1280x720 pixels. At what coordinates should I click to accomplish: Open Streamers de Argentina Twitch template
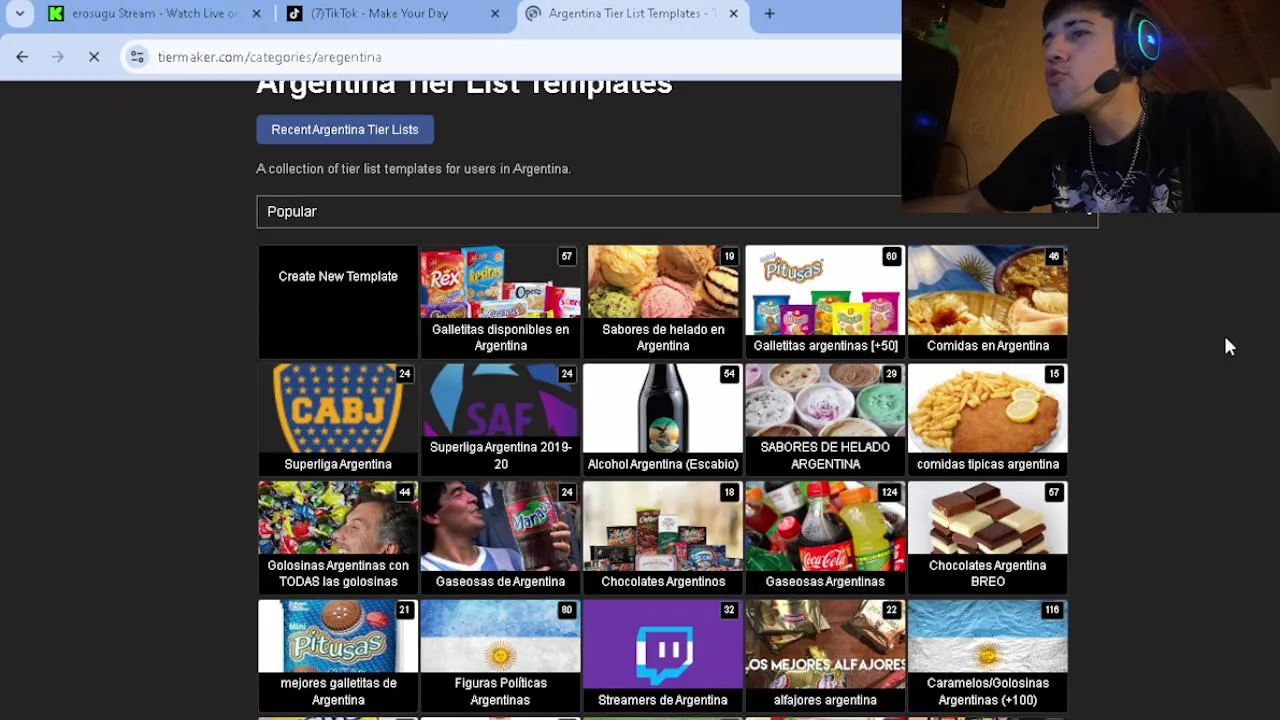pos(663,655)
